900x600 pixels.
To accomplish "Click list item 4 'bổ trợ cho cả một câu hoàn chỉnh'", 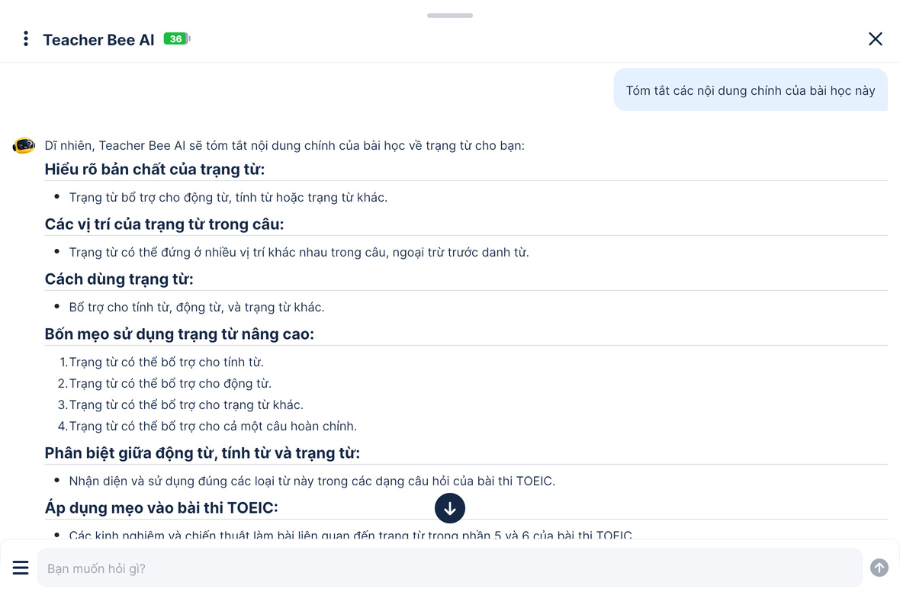I will pos(213,426).
